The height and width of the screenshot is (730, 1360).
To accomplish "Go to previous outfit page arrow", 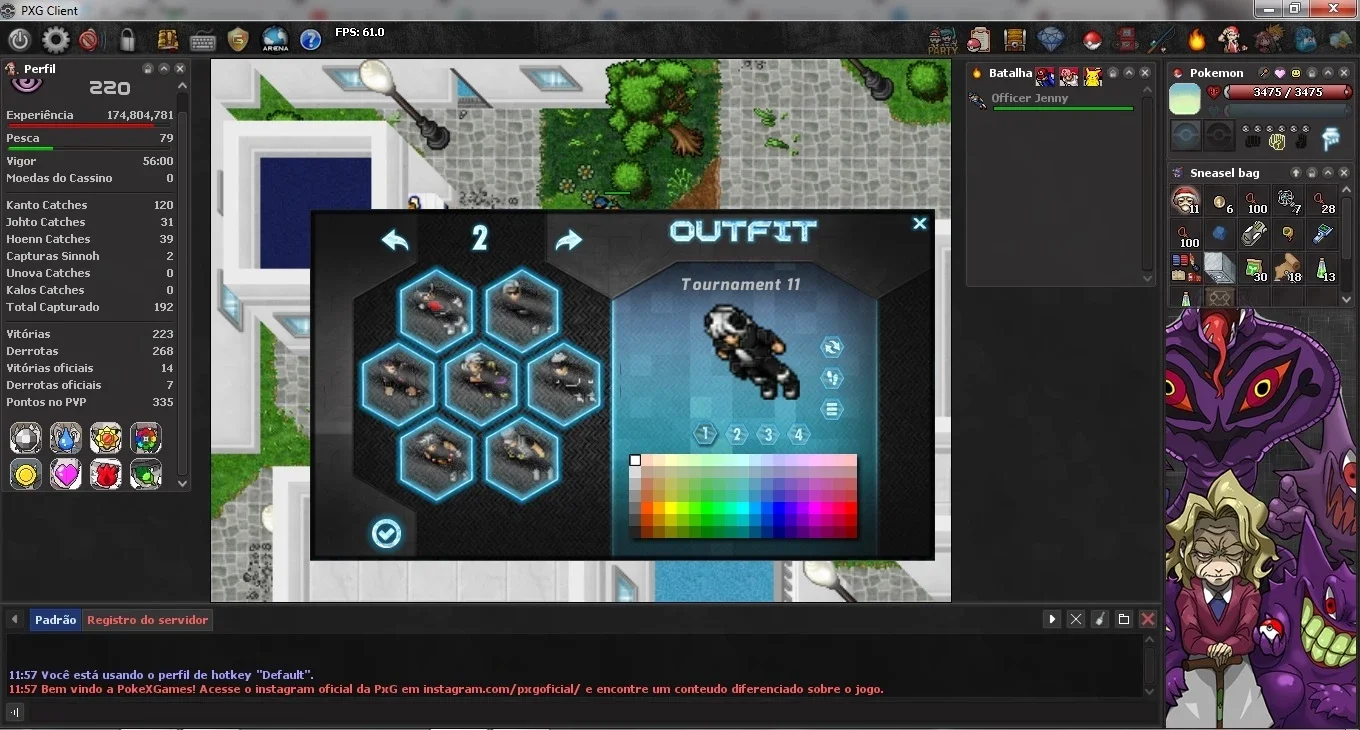I will click(x=395, y=240).
